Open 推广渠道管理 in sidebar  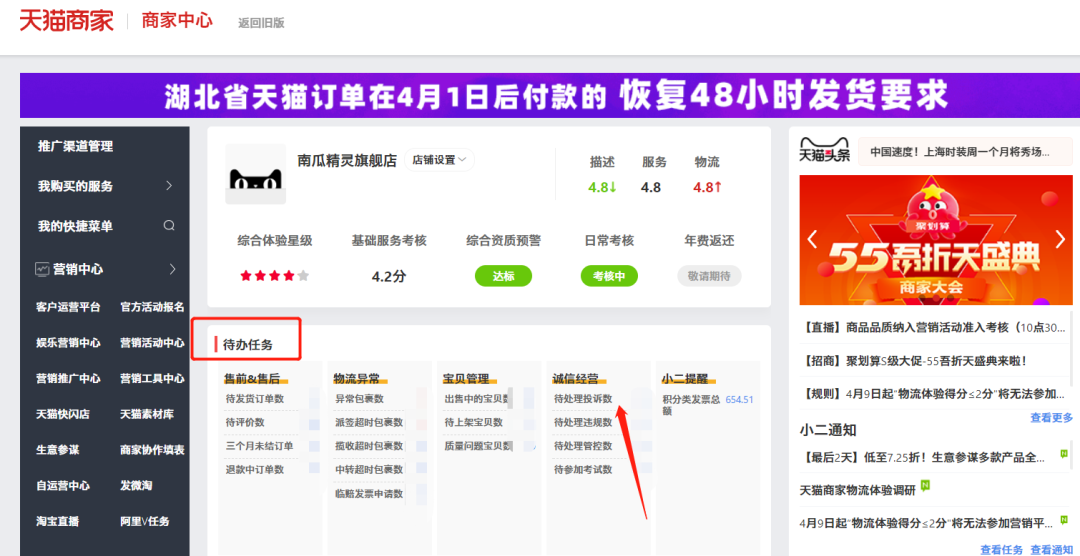coord(76,146)
